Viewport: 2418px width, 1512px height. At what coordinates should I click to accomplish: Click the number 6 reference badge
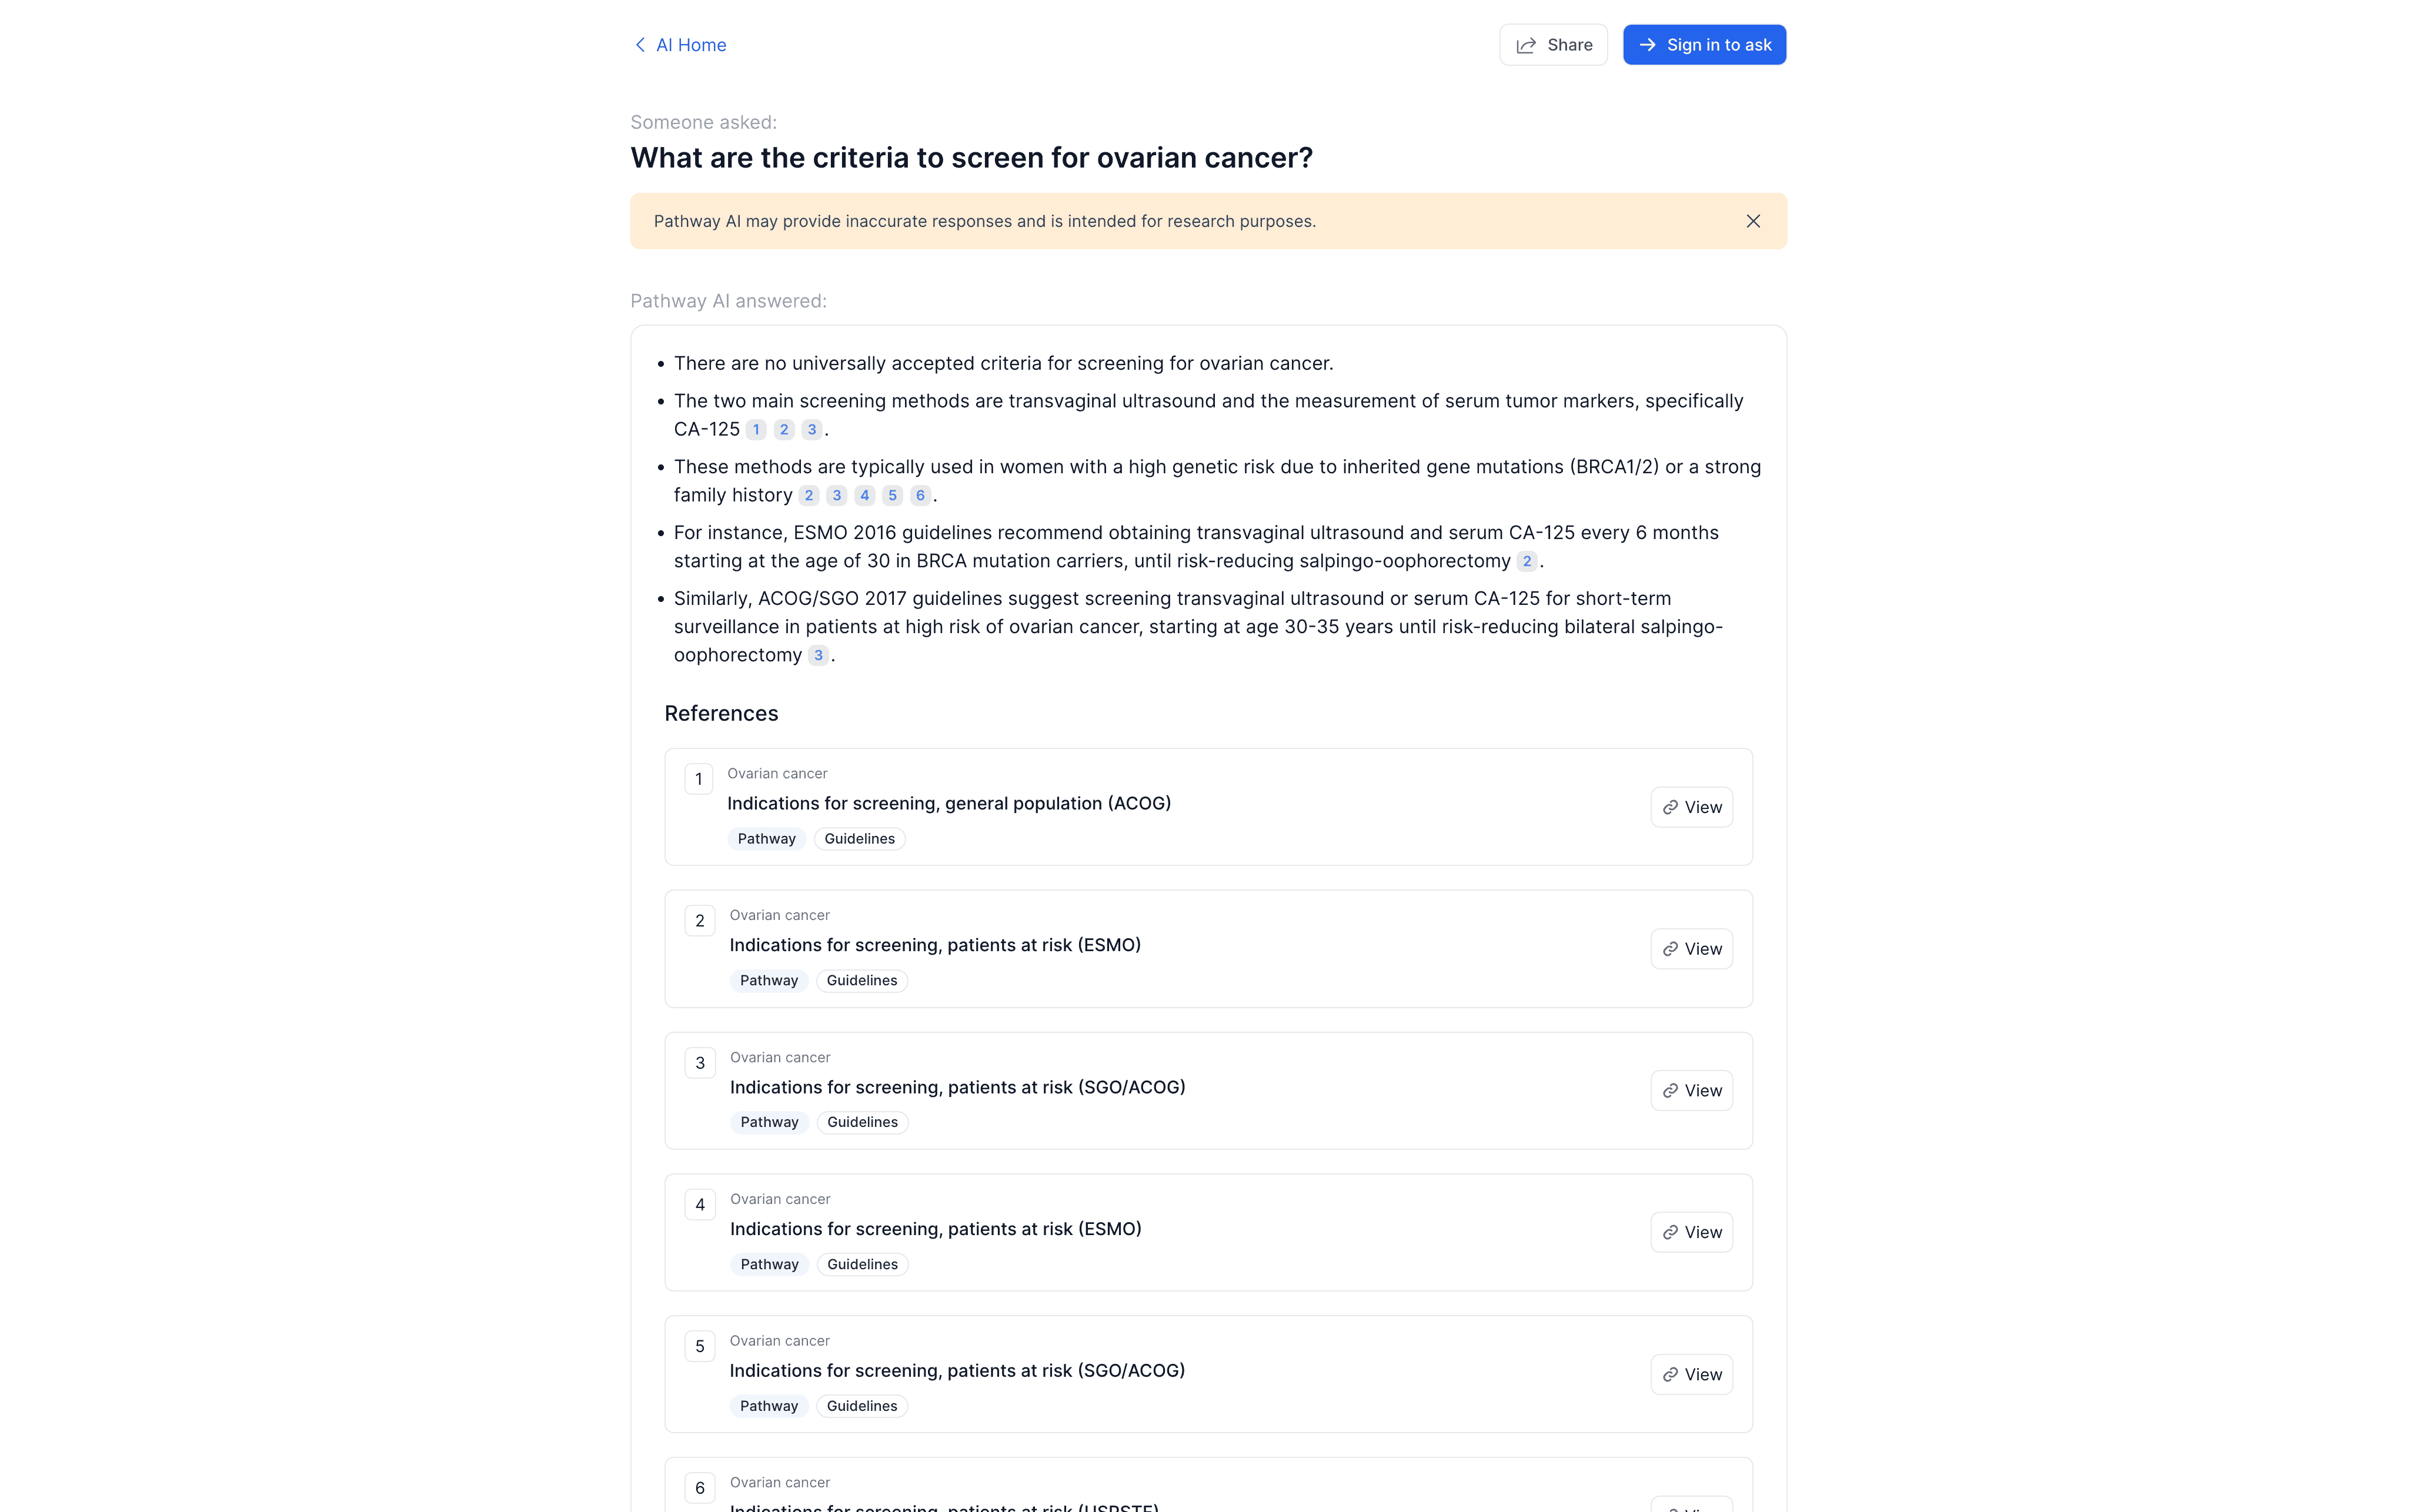pyautogui.click(x=700, y=1488)
